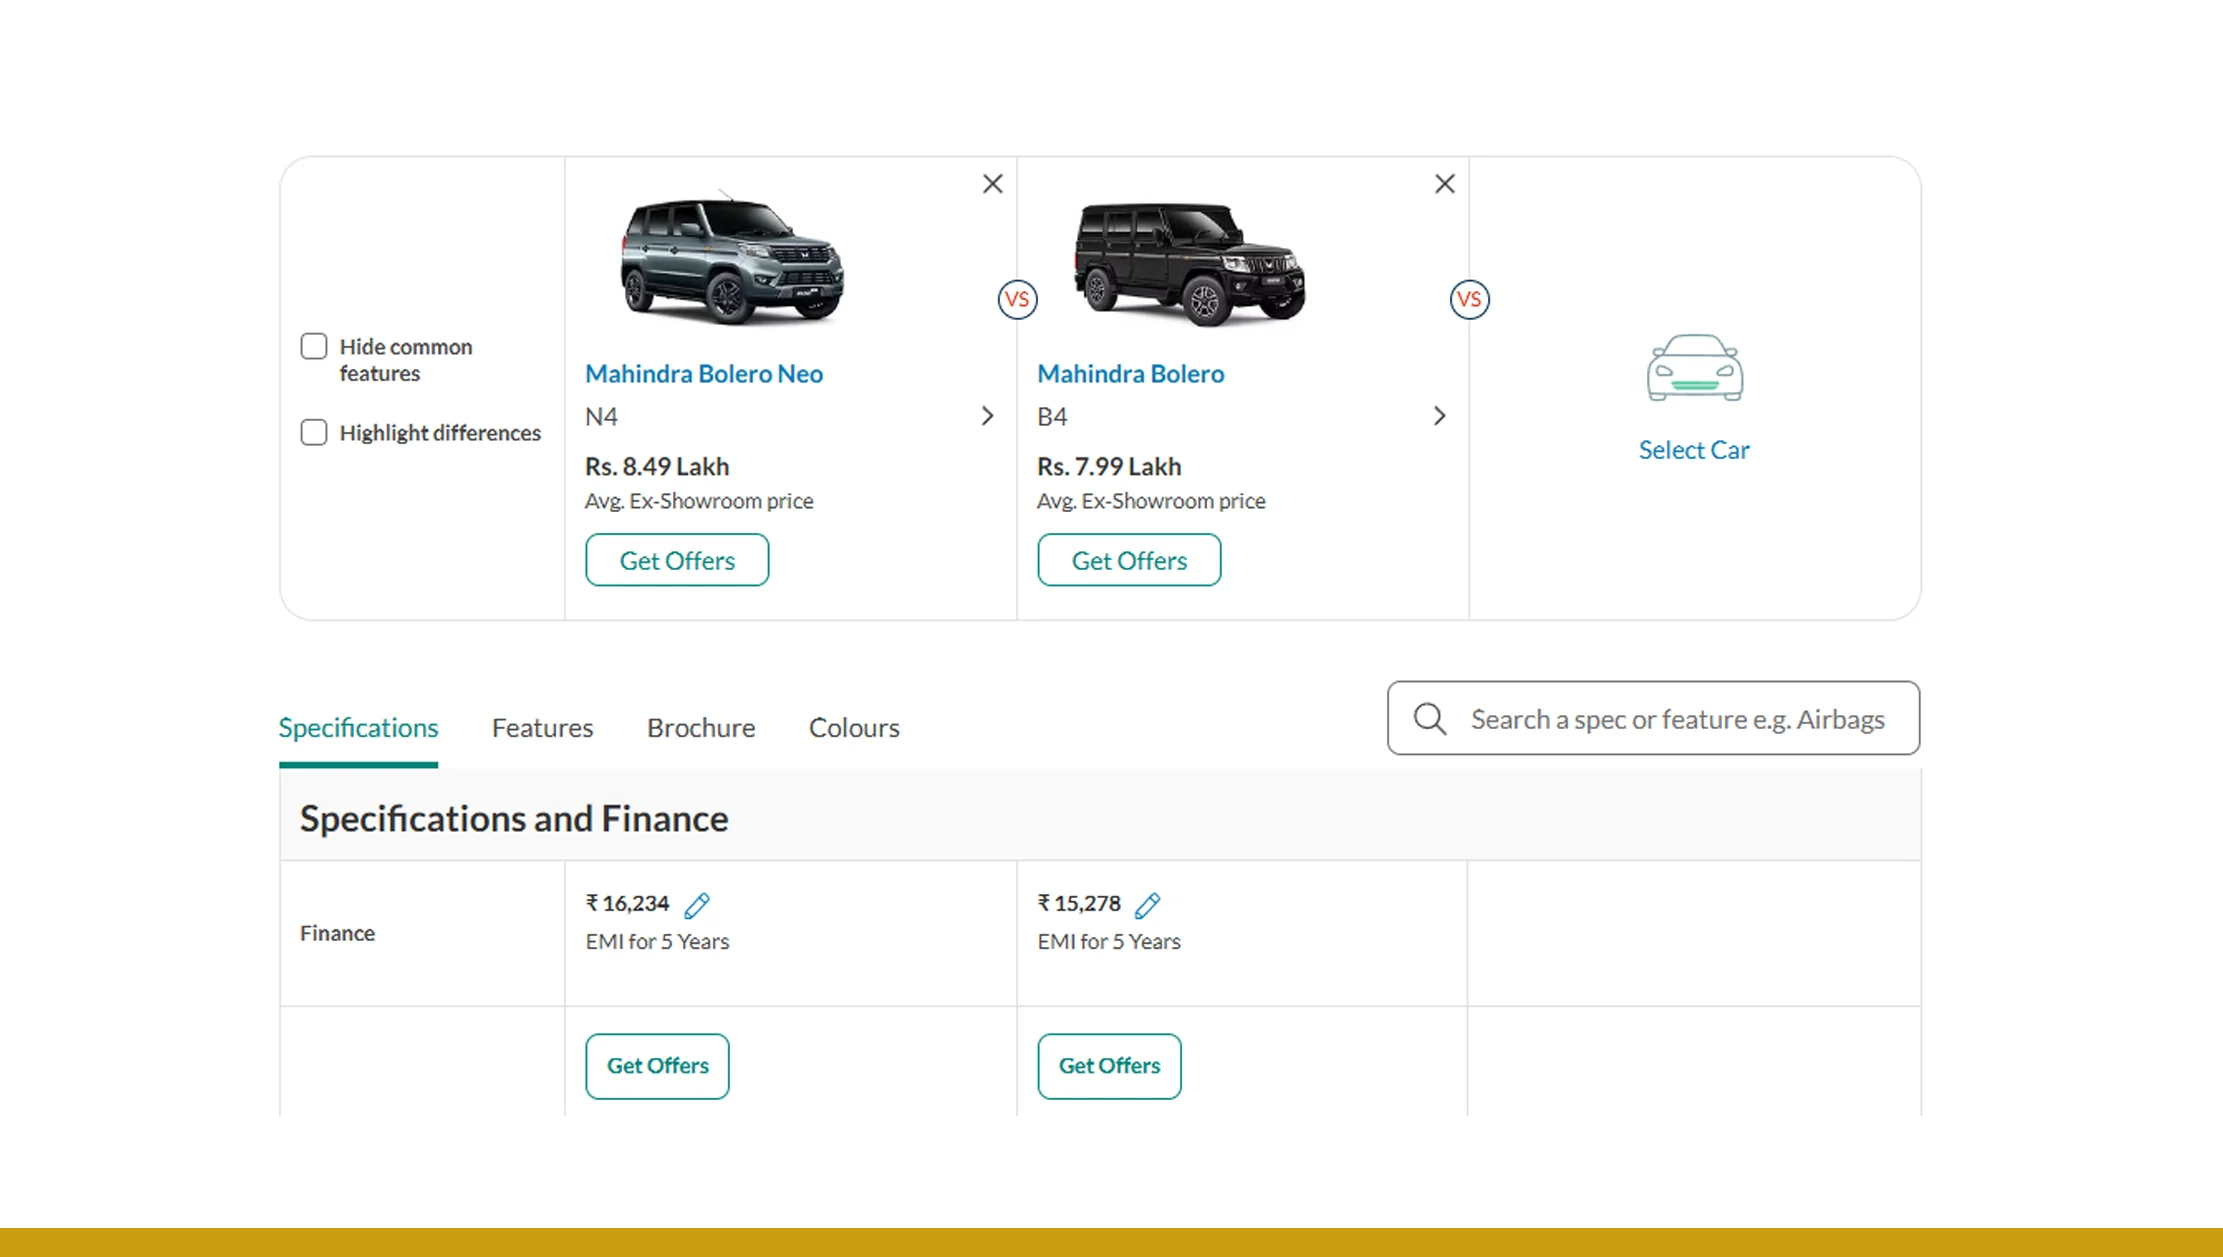Click the Select Car link
The image size is (2223, 1257).
coord(1694,450)
